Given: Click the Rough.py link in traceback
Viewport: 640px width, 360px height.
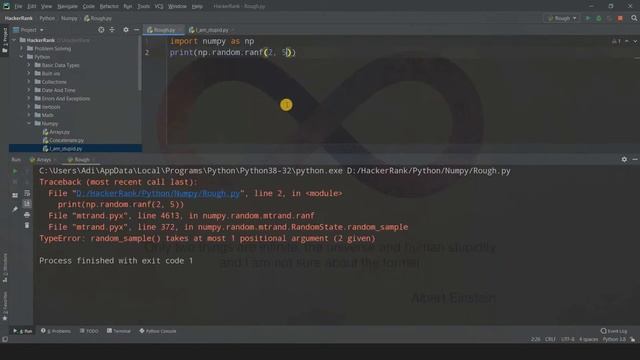Looking at the screenshot, I should coord(158,193).
